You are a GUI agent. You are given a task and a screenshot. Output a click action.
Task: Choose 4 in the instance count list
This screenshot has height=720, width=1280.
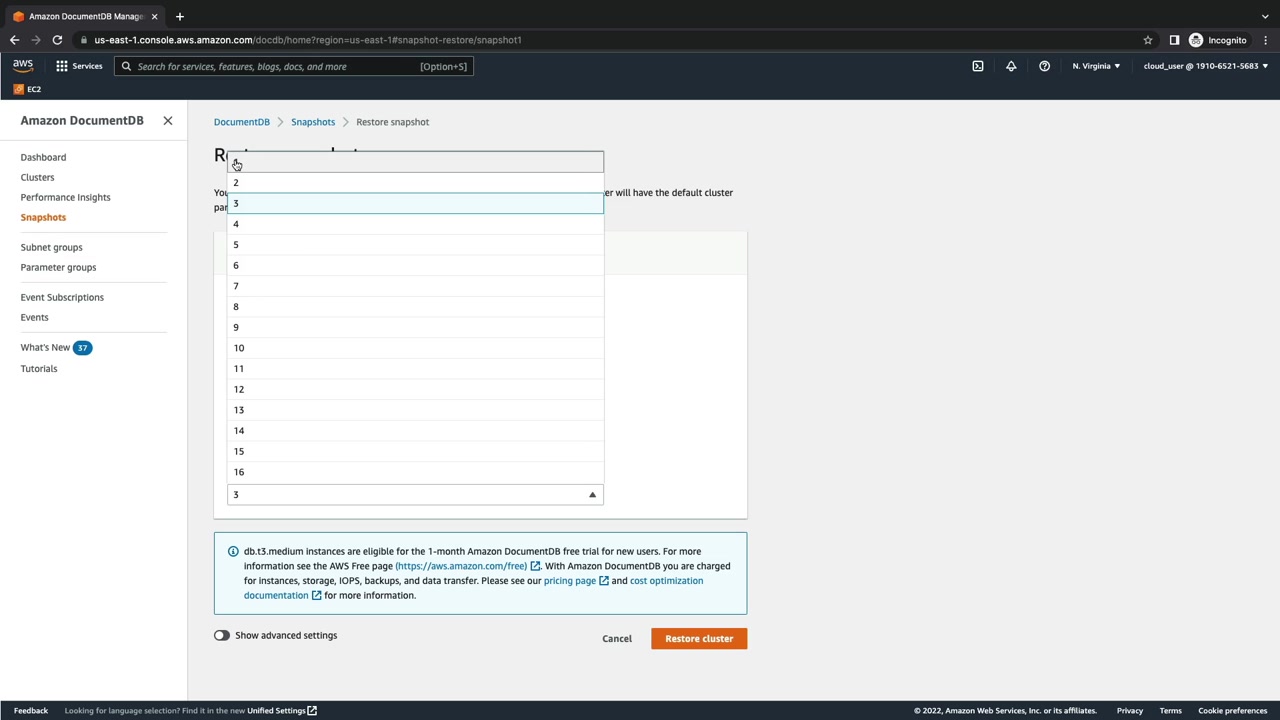pyautogui.click(x=415, y=224)
